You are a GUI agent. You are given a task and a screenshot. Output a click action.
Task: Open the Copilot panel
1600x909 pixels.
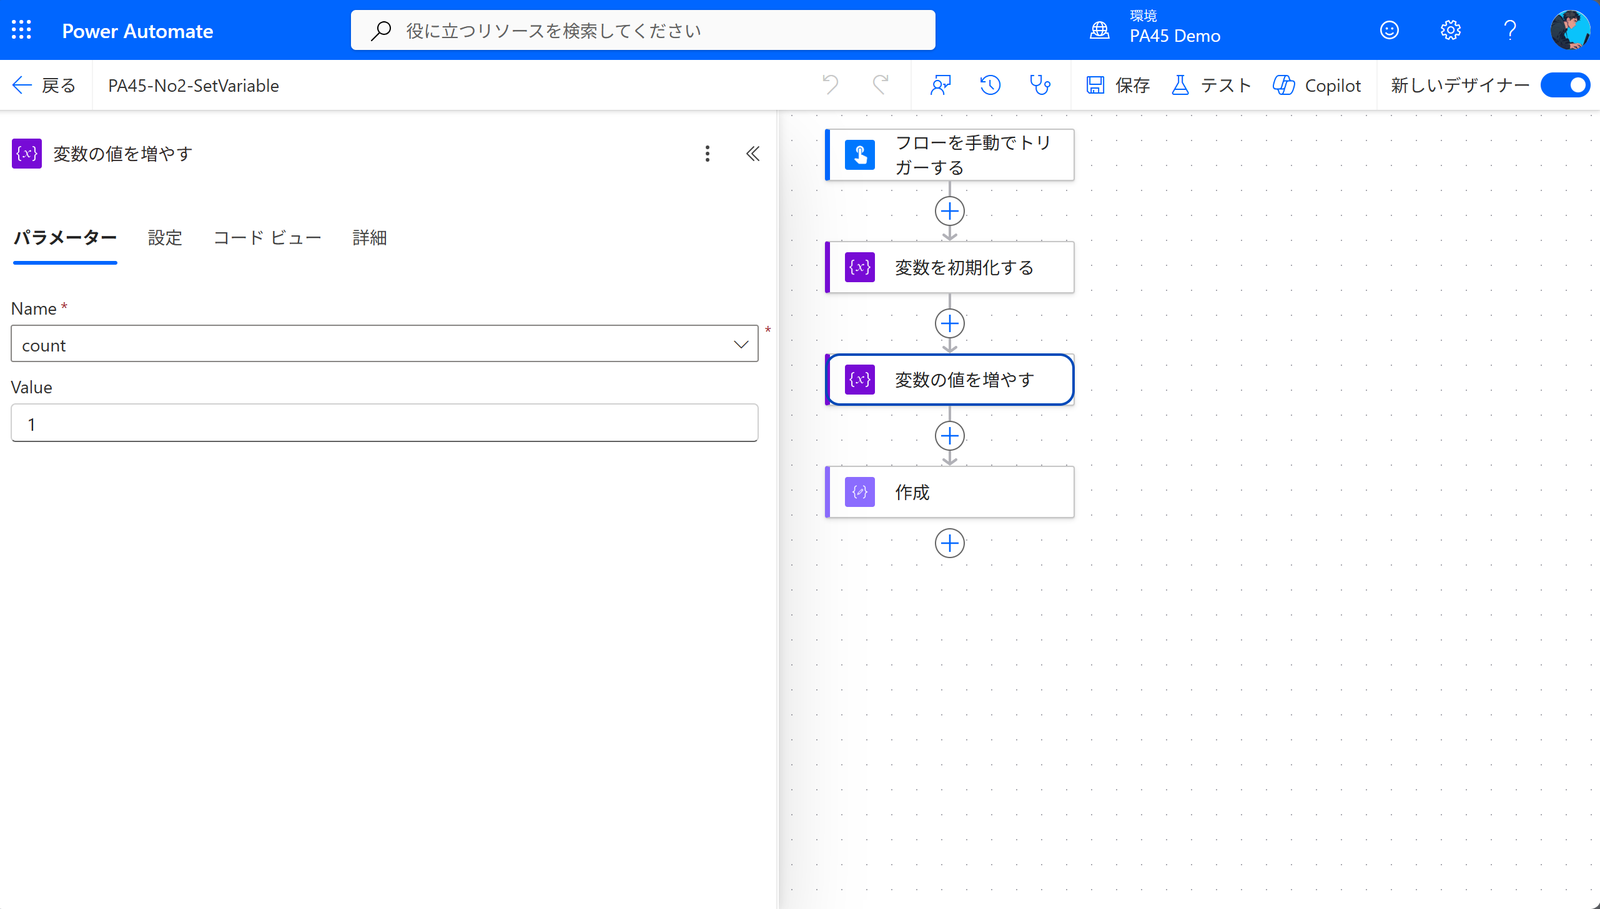[x=1317, y=85]
